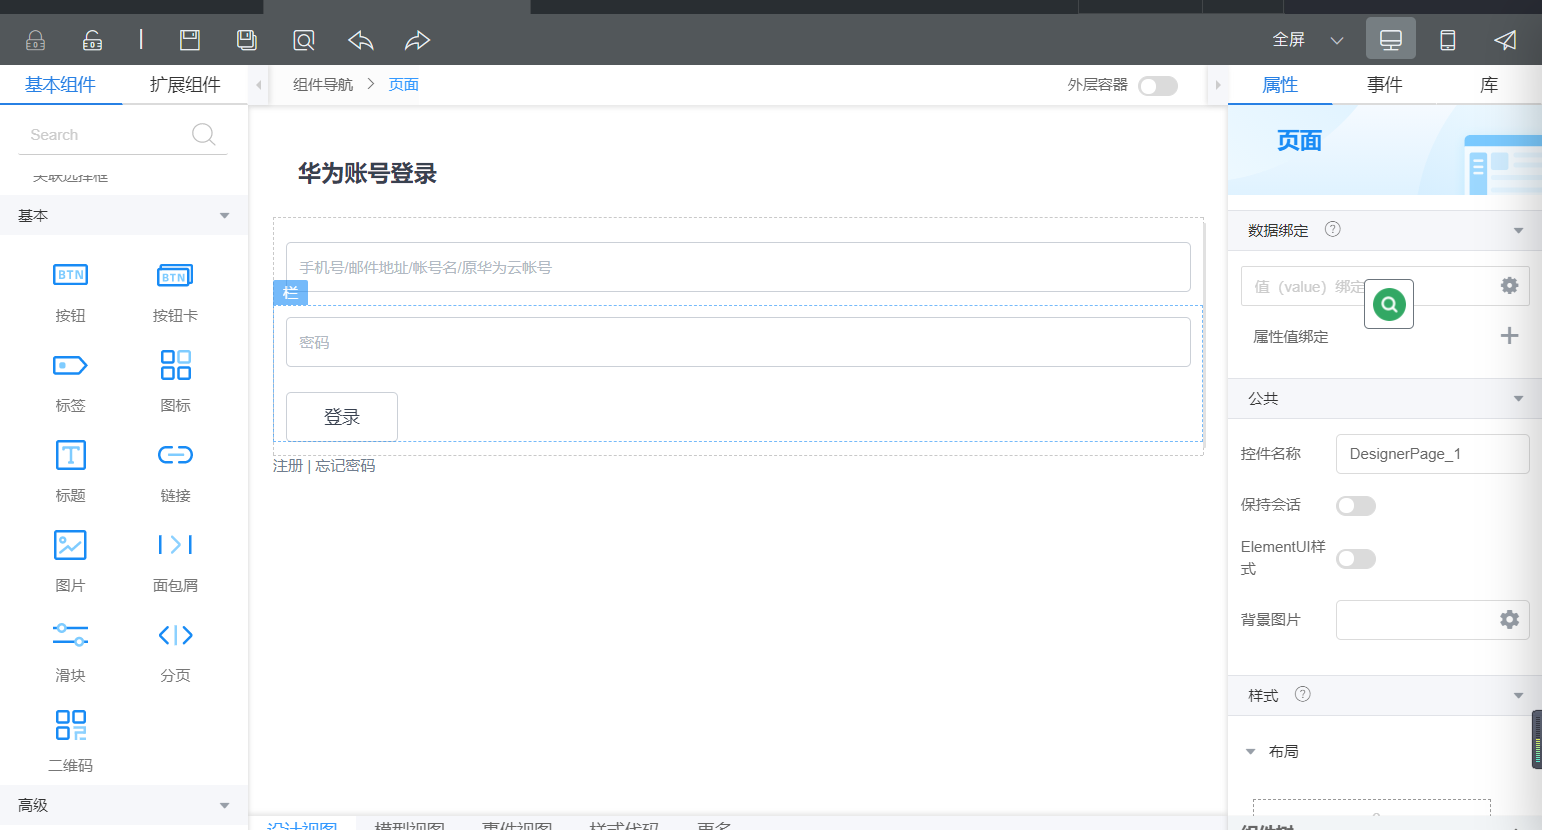Toggle the 外层容器 switch

pyautogui.click(x=1158, y=86)
